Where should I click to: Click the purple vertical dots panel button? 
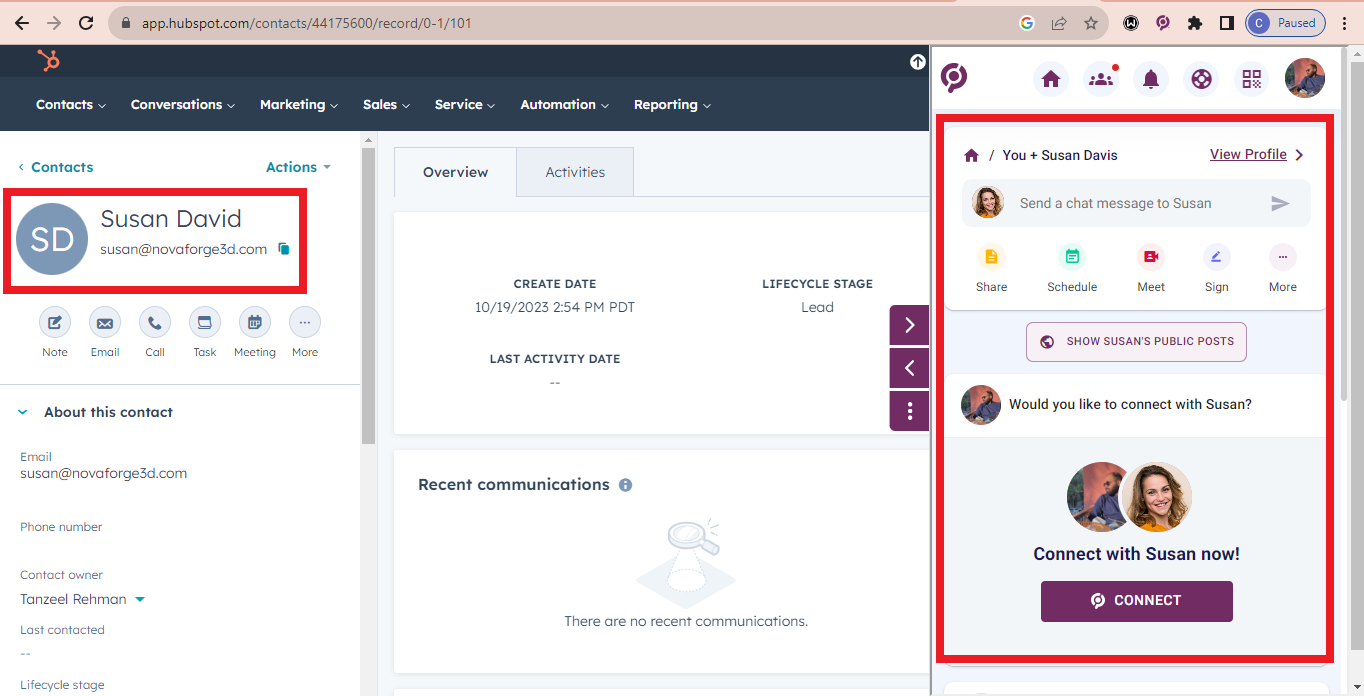pos(909,411)
